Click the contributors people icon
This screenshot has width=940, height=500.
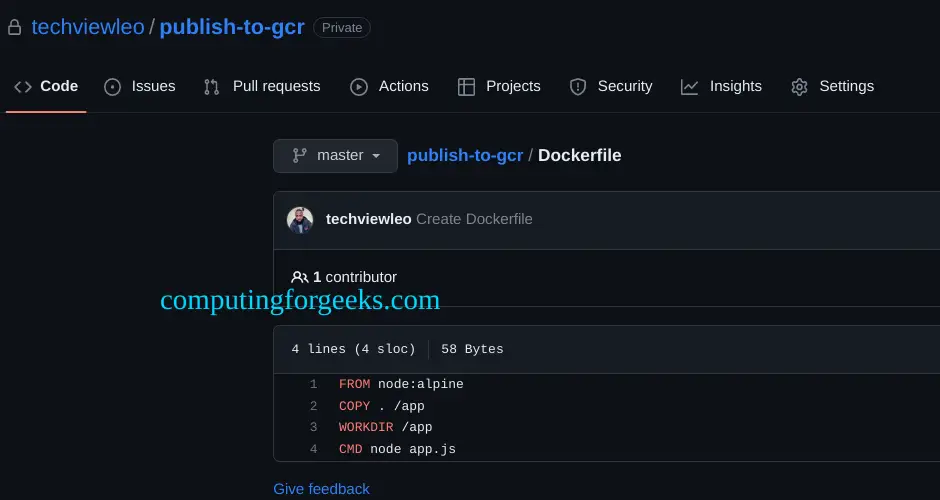[x=300, y=277]
